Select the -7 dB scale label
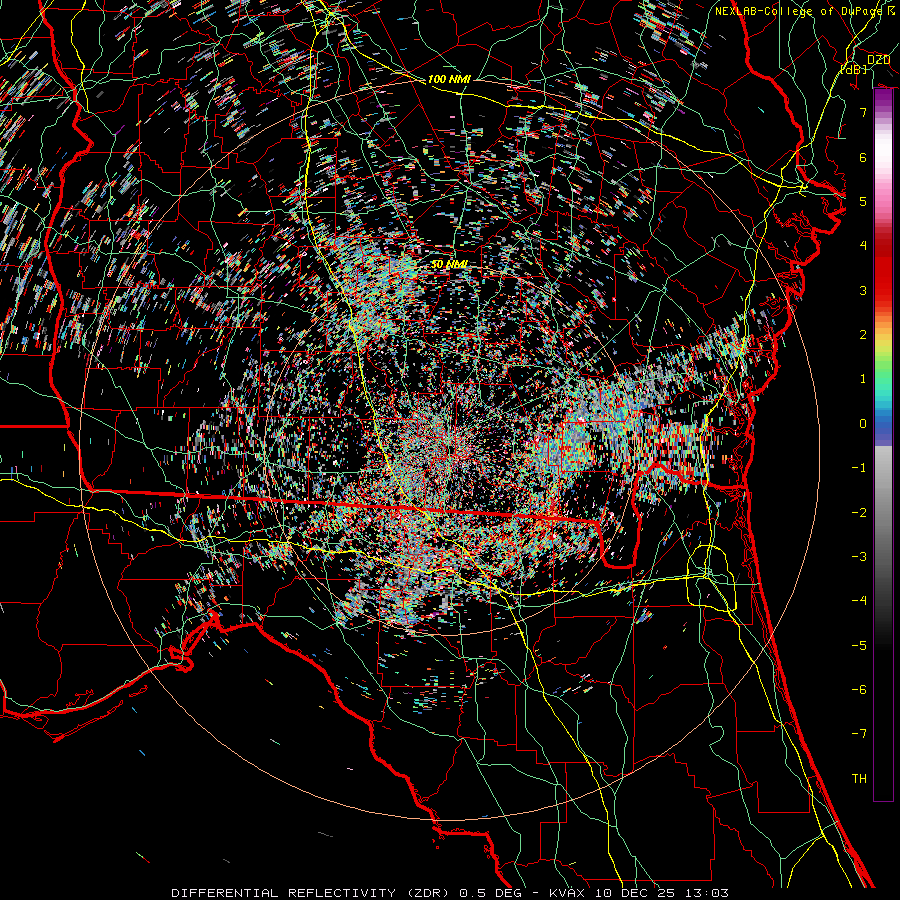 859,734
